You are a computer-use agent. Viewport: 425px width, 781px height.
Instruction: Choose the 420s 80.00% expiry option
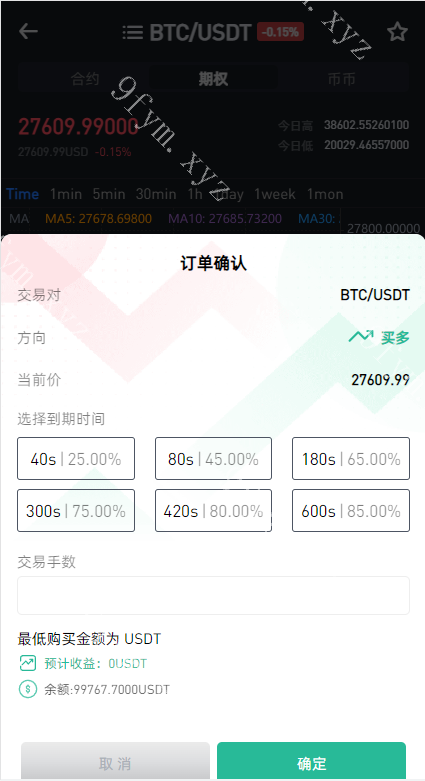coord(213,511)
